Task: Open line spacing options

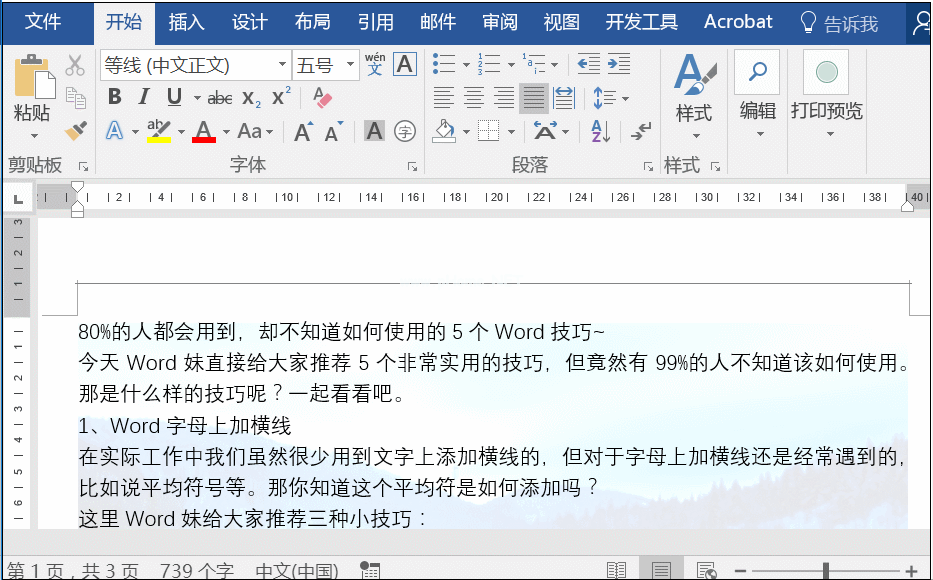Action: (611, 98)
